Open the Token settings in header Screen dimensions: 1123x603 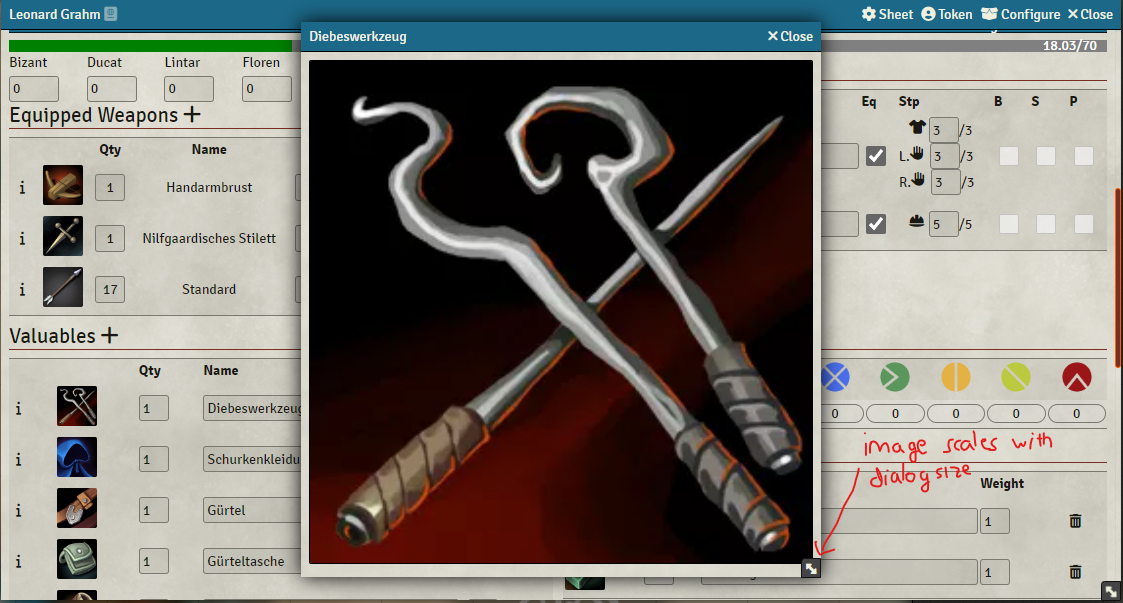[947, 14]
